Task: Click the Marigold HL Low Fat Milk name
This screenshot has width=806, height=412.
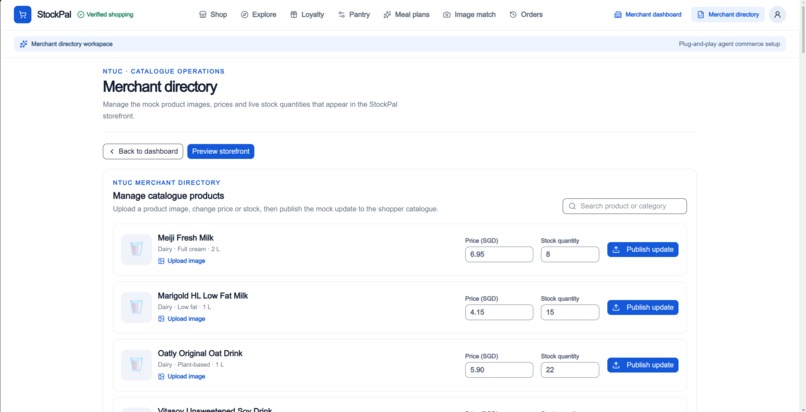Action: pos(203,296)
